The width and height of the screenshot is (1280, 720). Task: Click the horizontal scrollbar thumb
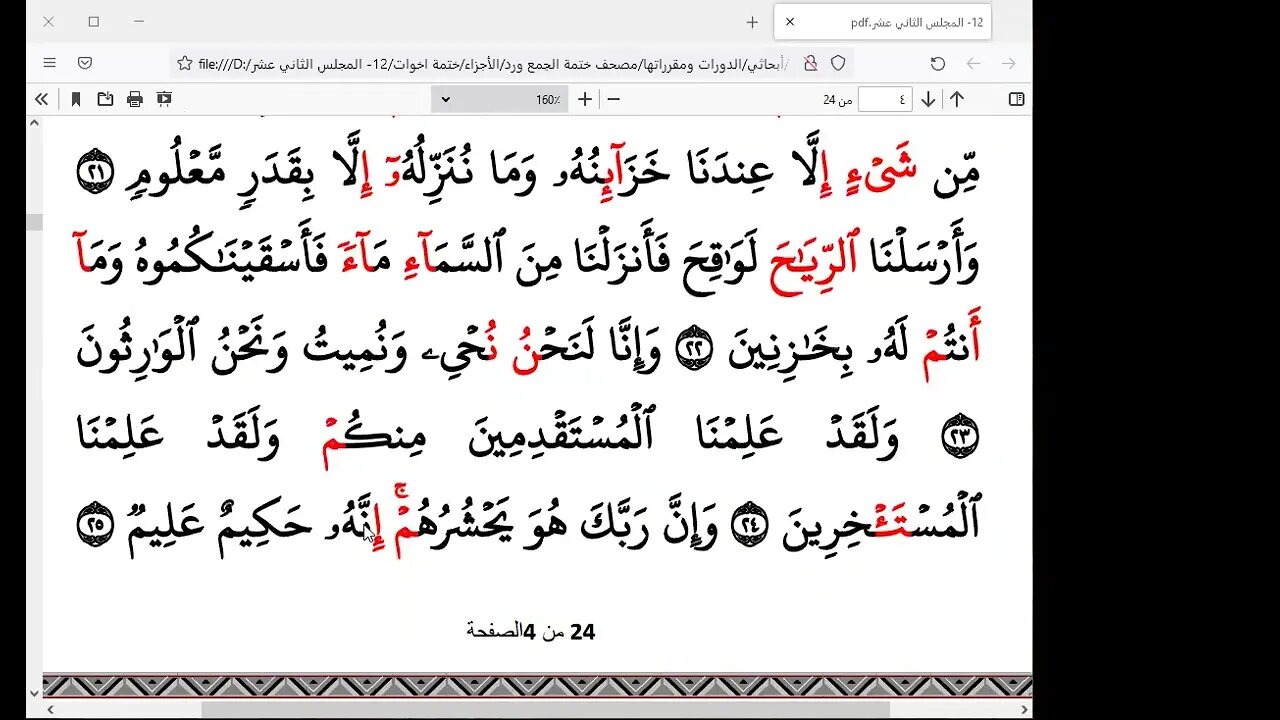tap(545, 709)
